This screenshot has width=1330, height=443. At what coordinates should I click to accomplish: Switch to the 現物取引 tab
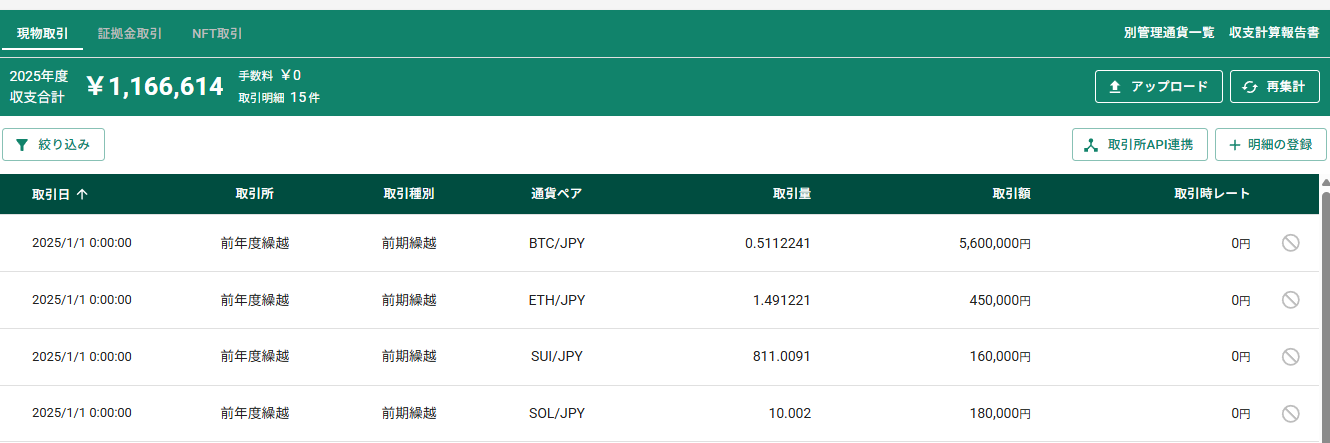pyautogui.click(x=43, y=33)
